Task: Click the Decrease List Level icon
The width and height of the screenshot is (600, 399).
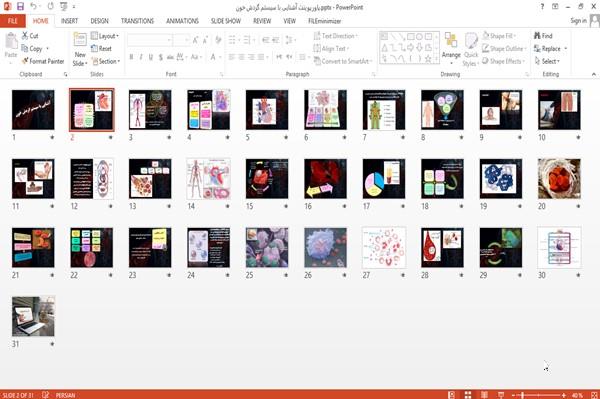Action: tap(266, 40)
